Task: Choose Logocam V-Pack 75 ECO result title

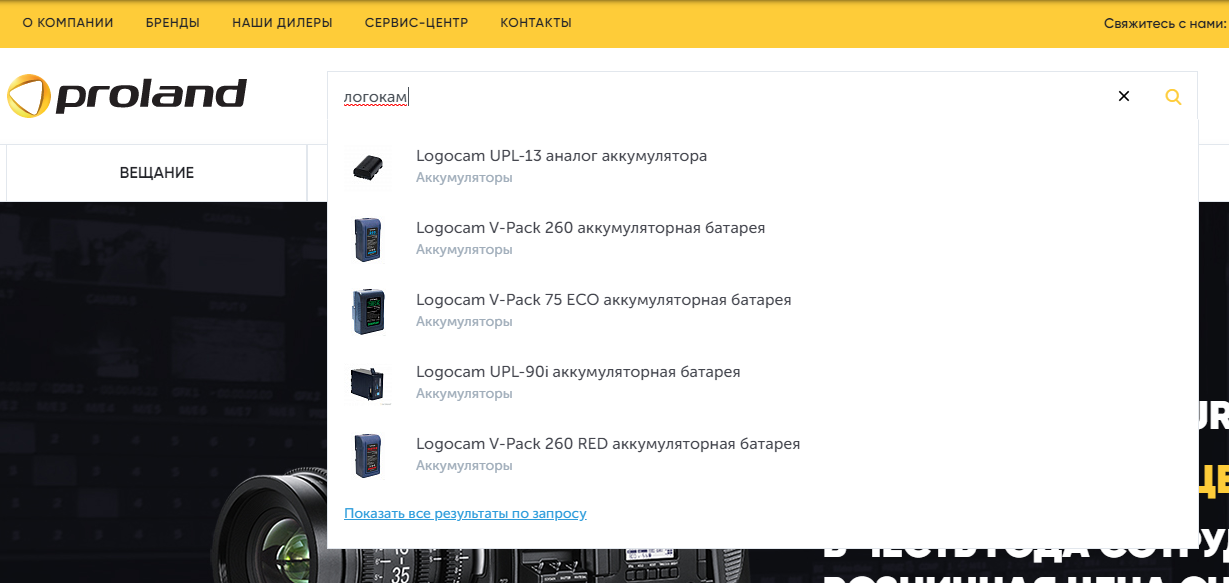Action: 603,300
